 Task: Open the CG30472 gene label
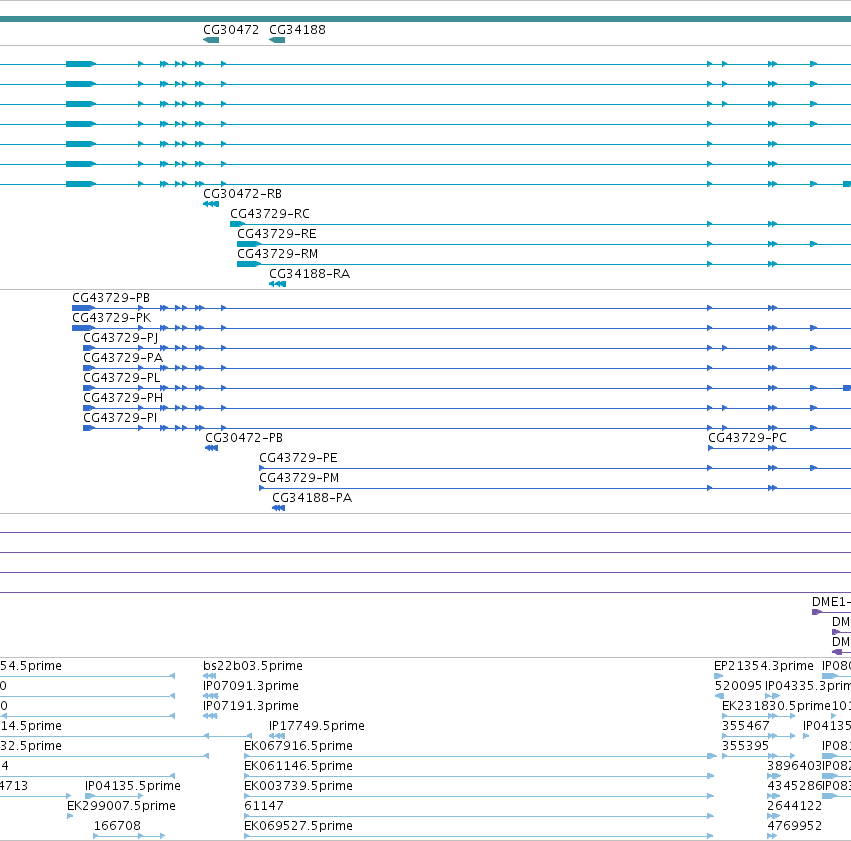[231, 30]
